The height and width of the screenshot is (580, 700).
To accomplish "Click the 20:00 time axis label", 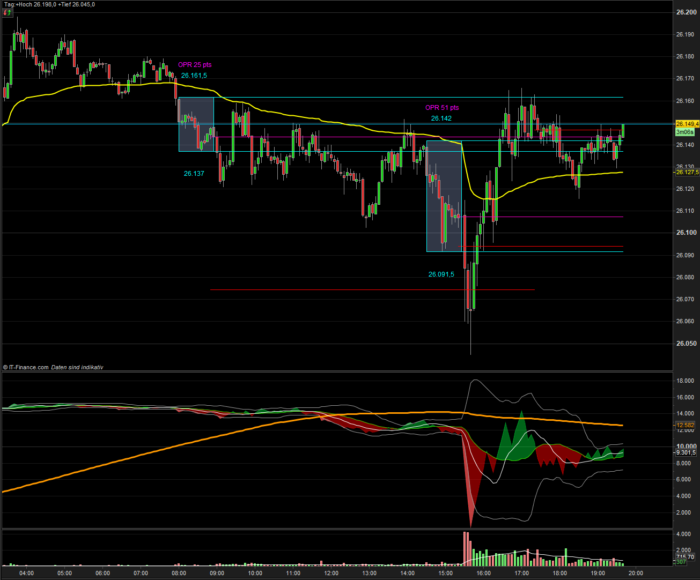I will click(636, 573).
